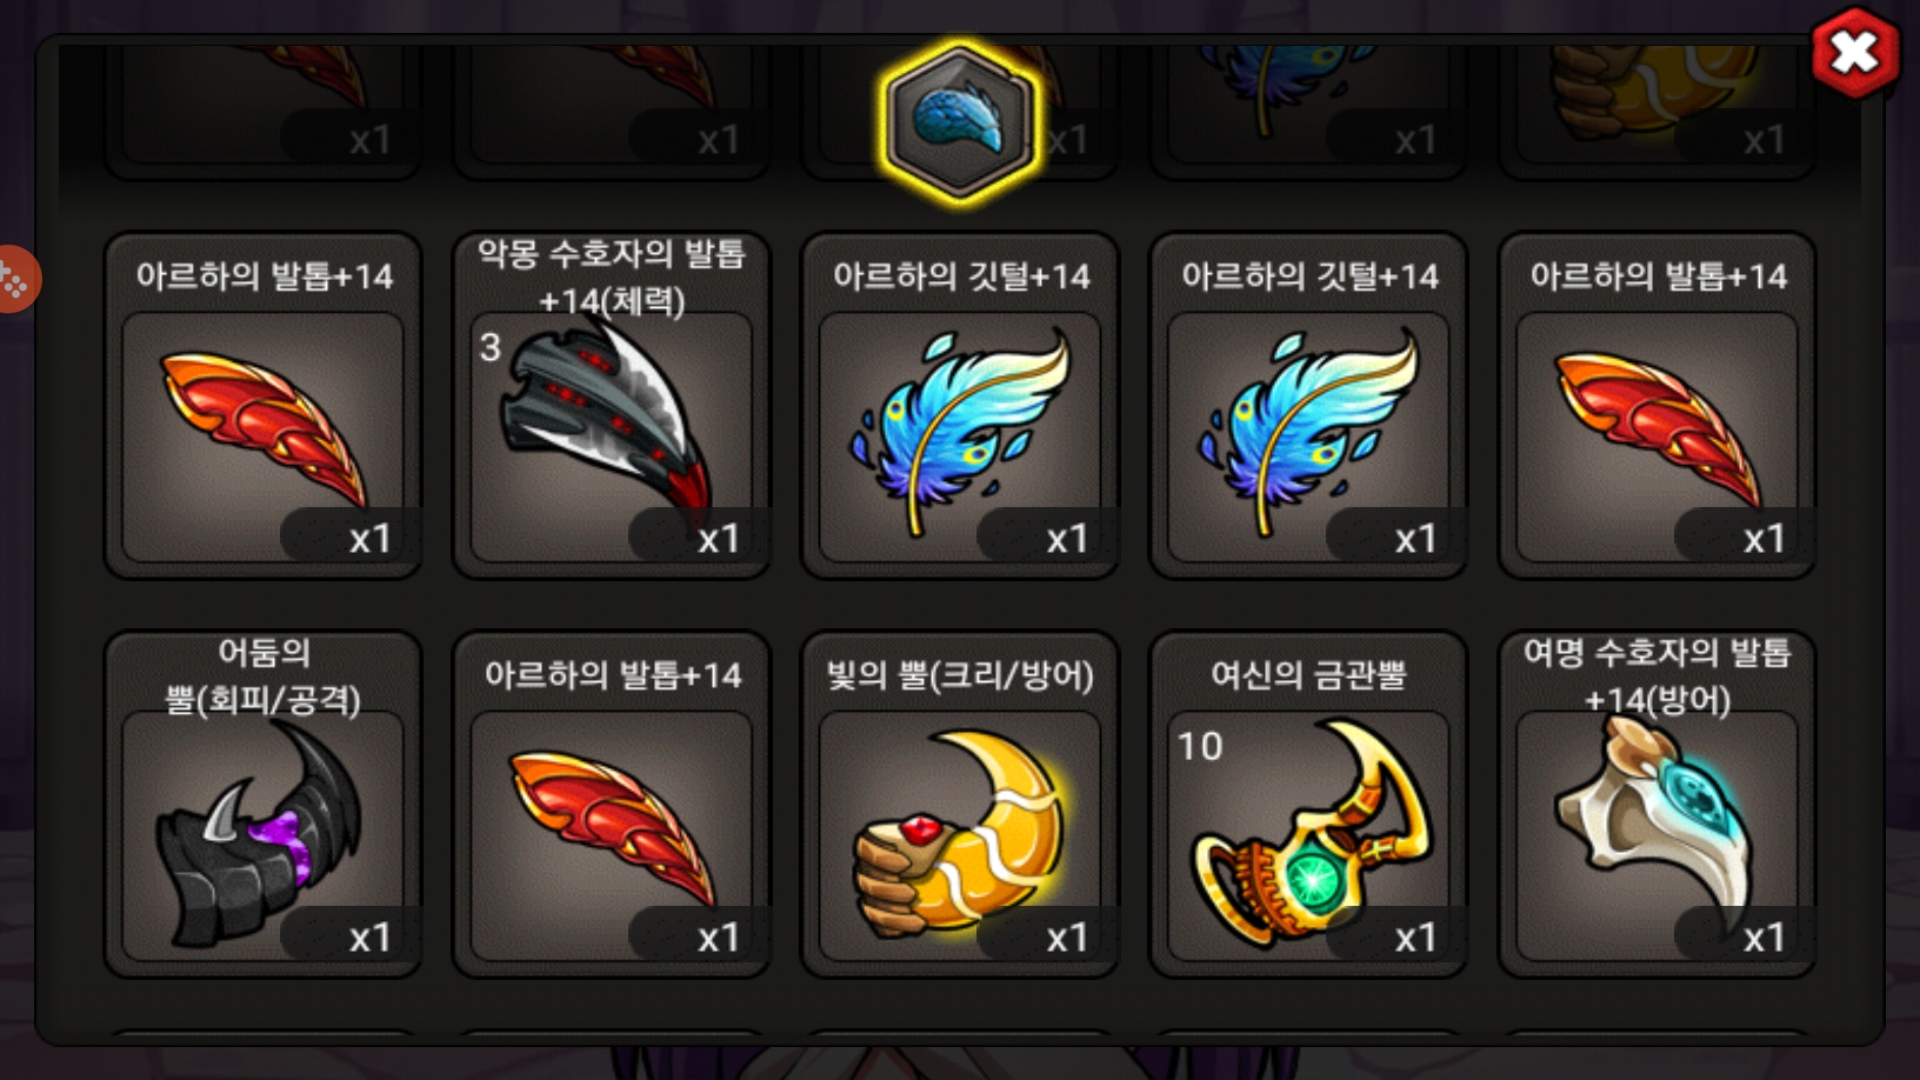Screen dimensions: 1920x1080
Task: Select the first 아르하의 발톱+14 in middle row
Action: [263, 406]
